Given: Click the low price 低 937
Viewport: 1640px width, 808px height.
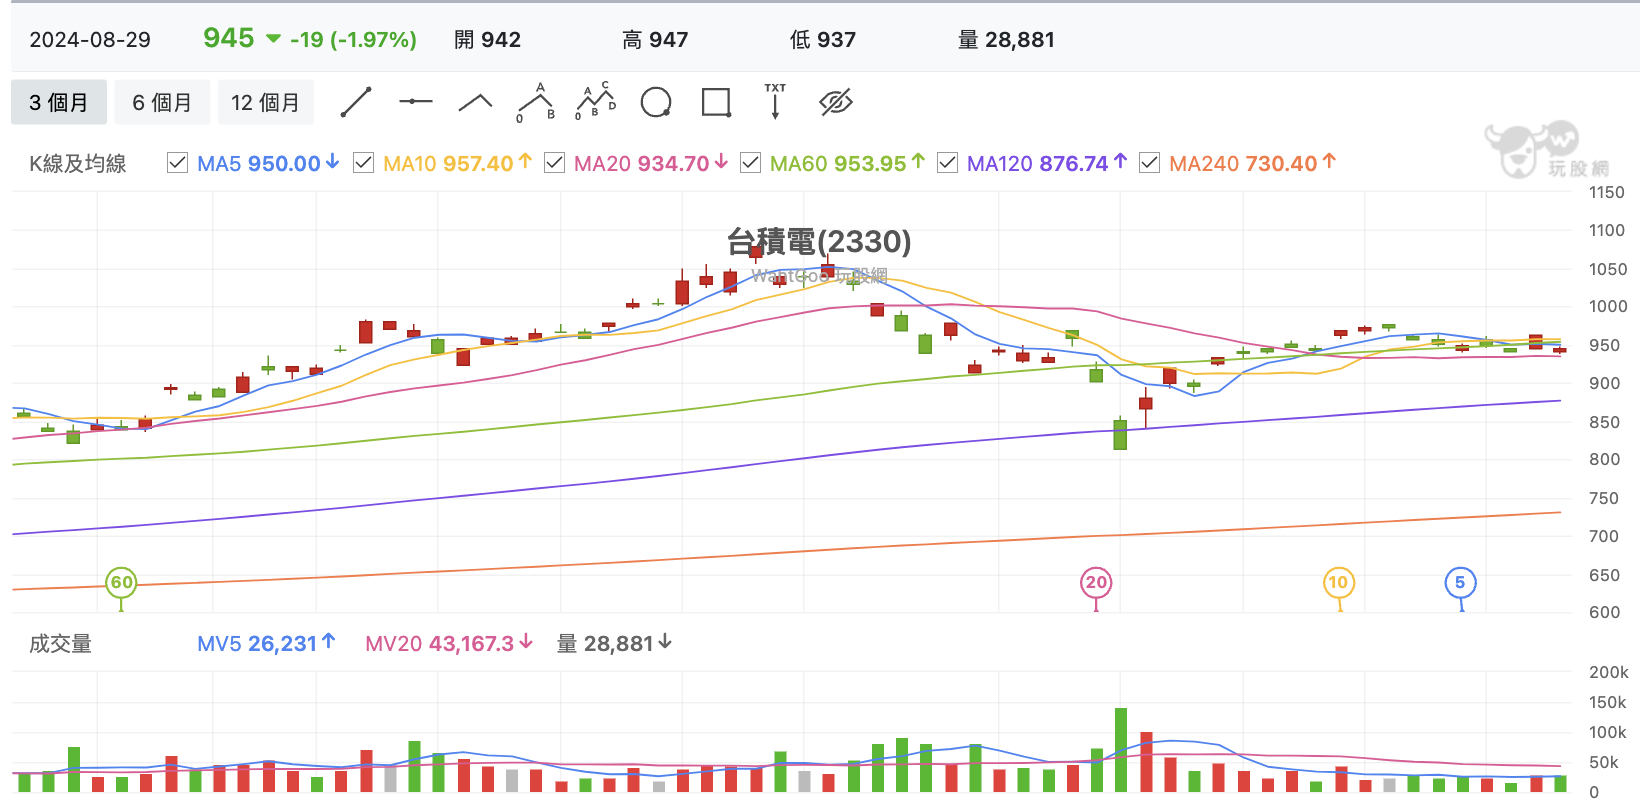Looking at the screenshot, I should (x=823, y=40).
